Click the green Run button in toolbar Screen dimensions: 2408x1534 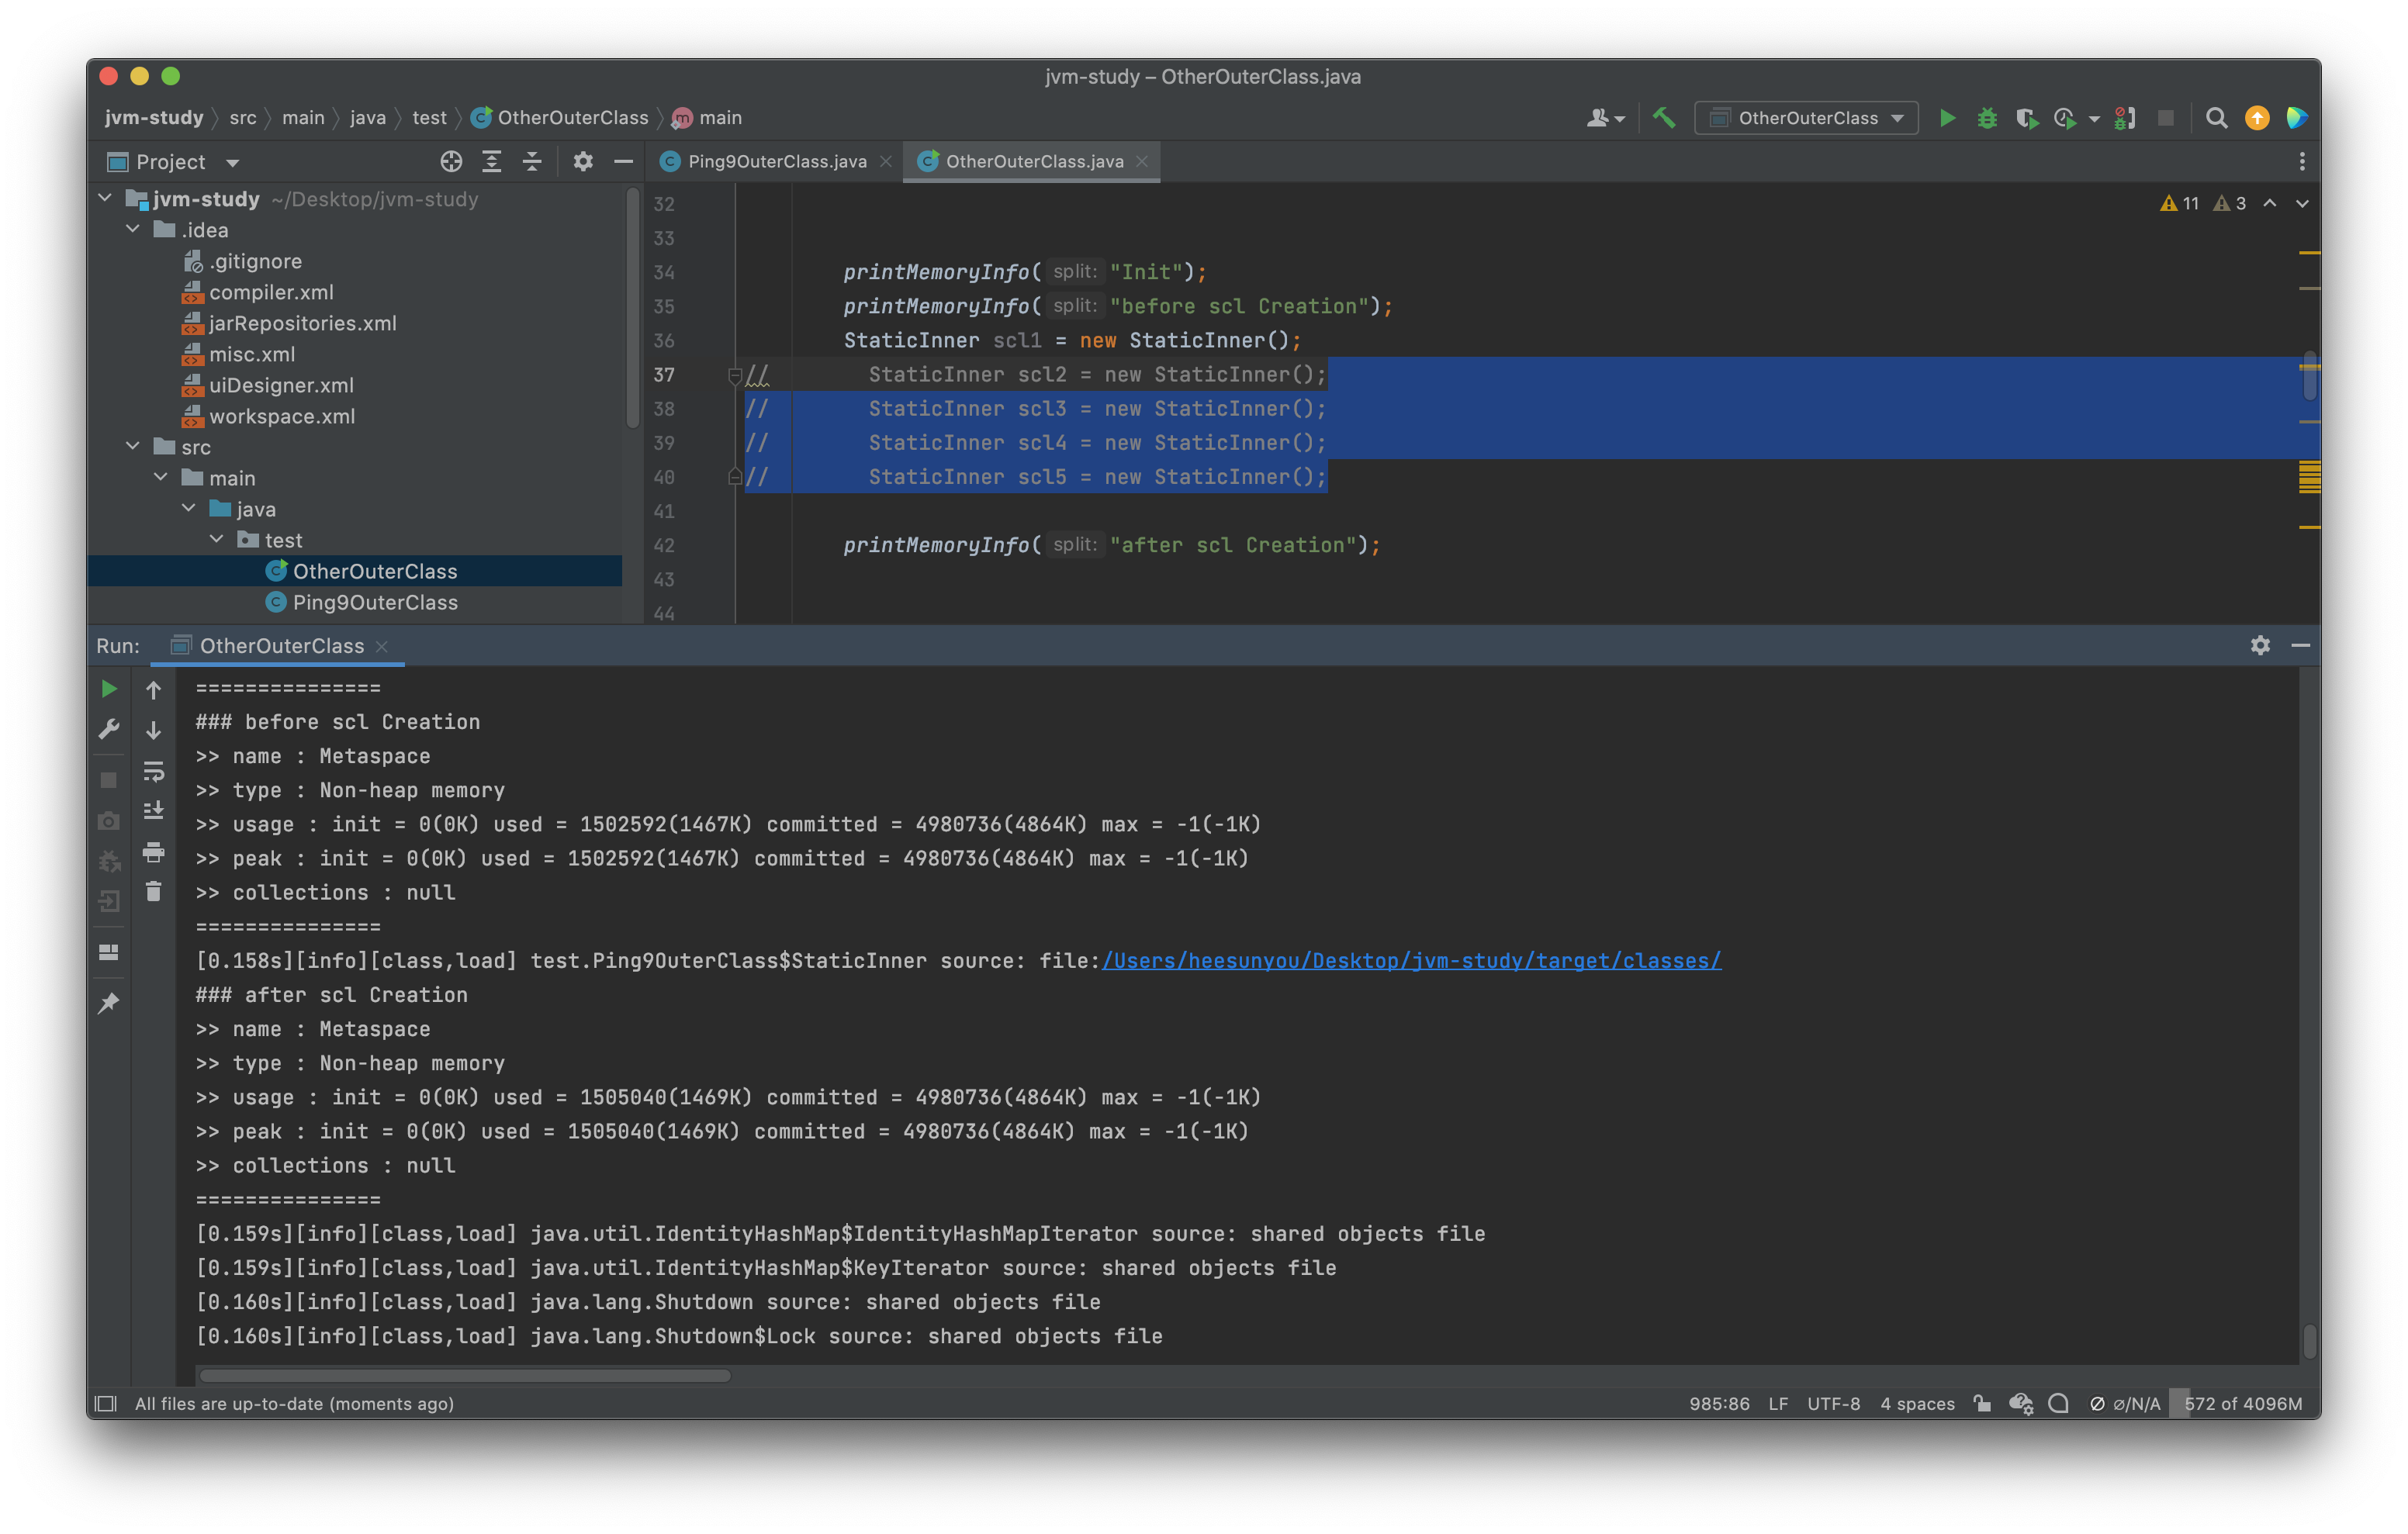1947,118
